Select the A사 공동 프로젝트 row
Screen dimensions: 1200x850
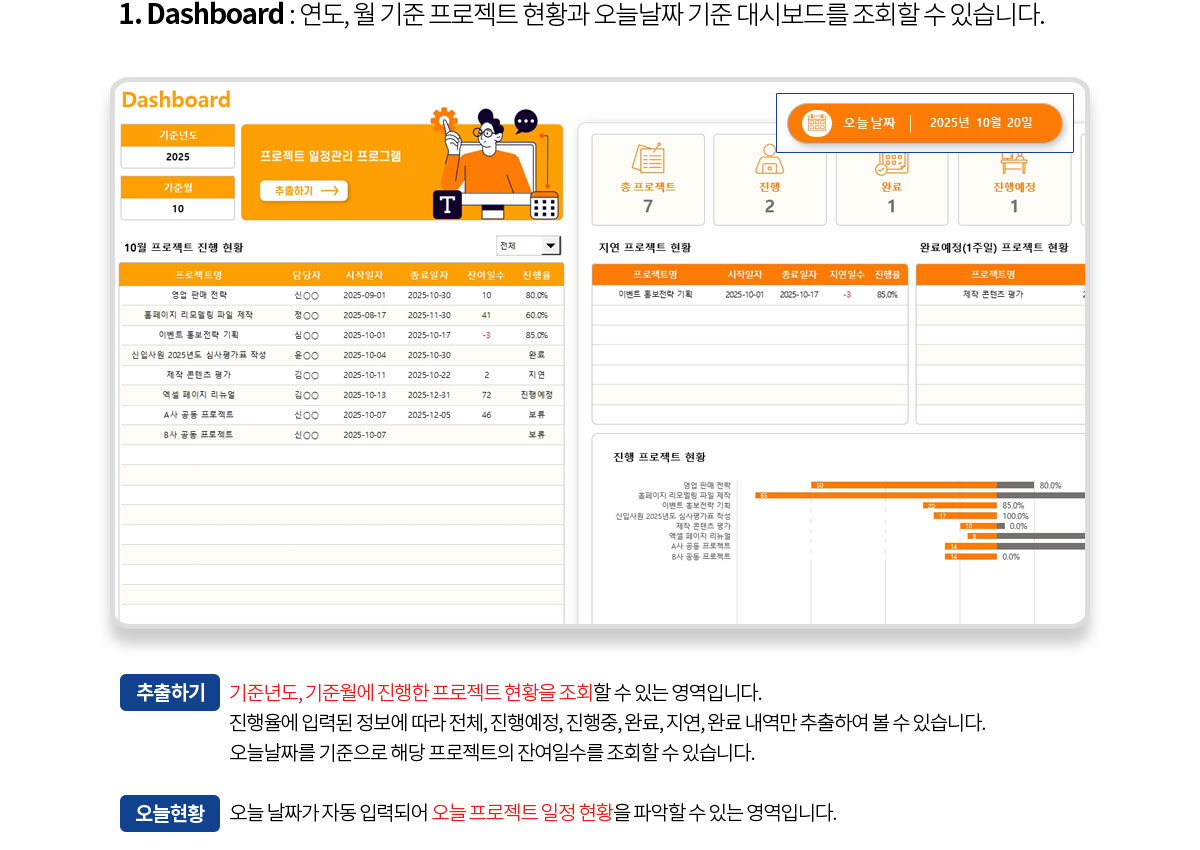pyautogui.click(x=341, y=415)
